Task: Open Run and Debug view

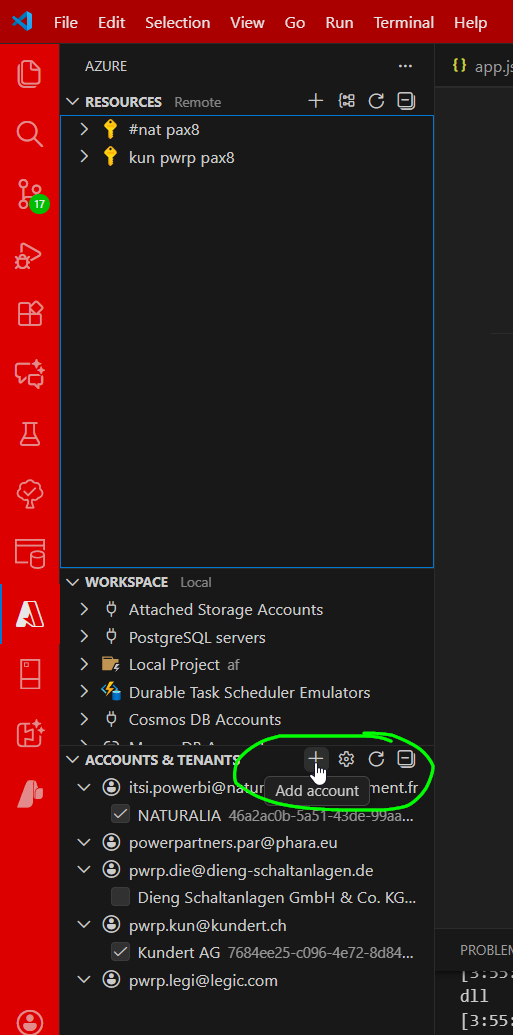Action: 29,257
